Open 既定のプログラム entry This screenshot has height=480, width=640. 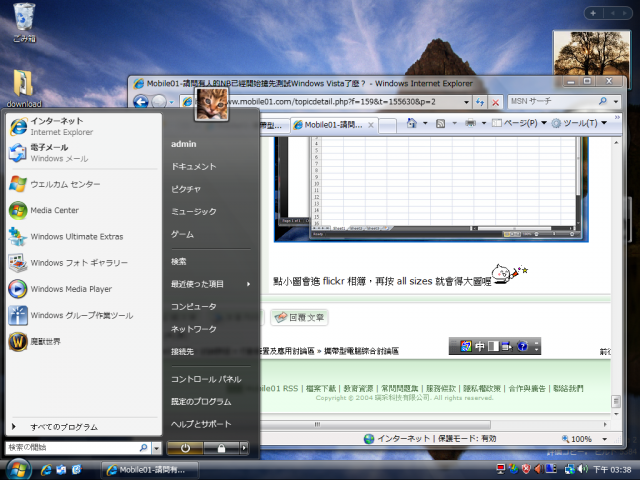(201, 402)
